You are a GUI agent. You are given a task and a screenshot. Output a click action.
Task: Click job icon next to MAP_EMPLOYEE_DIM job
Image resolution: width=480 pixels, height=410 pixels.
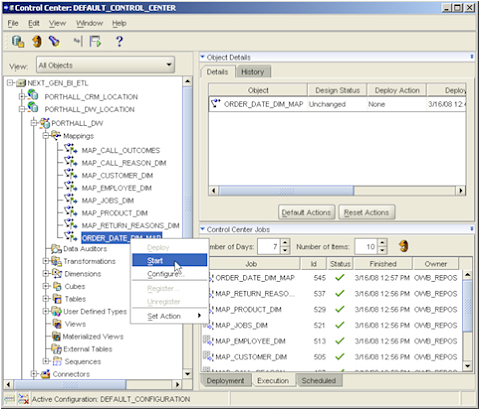coord(208,340)
